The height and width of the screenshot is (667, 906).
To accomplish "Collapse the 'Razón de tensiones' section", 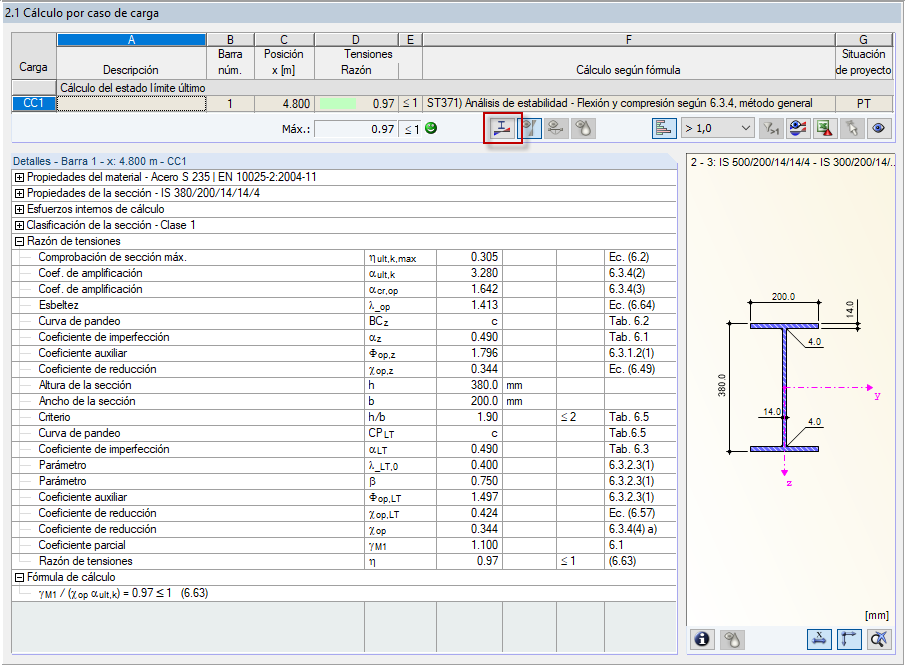I will click(20, 241).
